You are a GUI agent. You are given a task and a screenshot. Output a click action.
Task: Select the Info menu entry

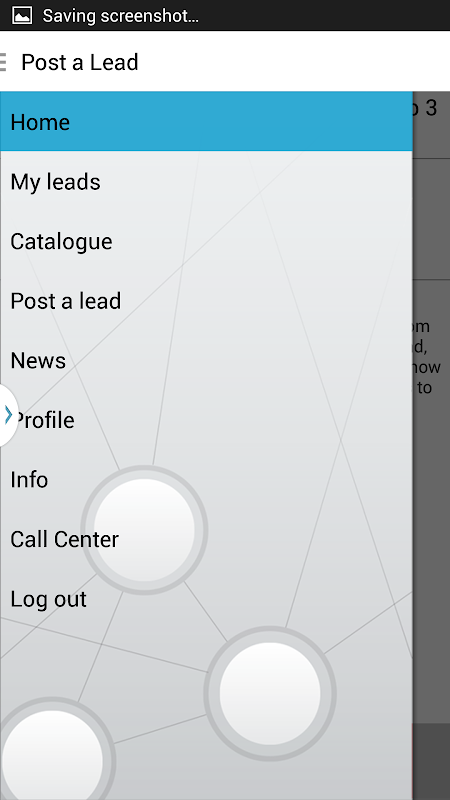206,480
